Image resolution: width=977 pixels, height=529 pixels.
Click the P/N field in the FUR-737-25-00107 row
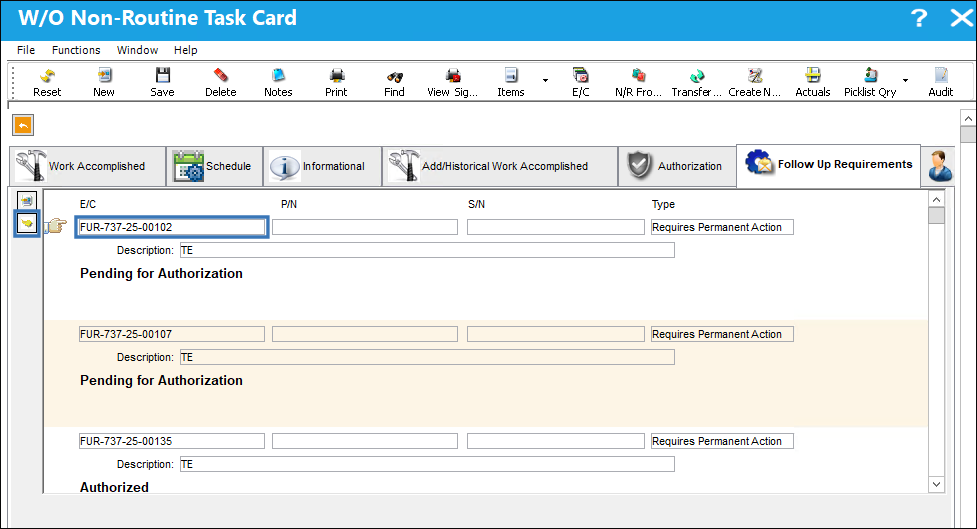(x=365, y=334)
